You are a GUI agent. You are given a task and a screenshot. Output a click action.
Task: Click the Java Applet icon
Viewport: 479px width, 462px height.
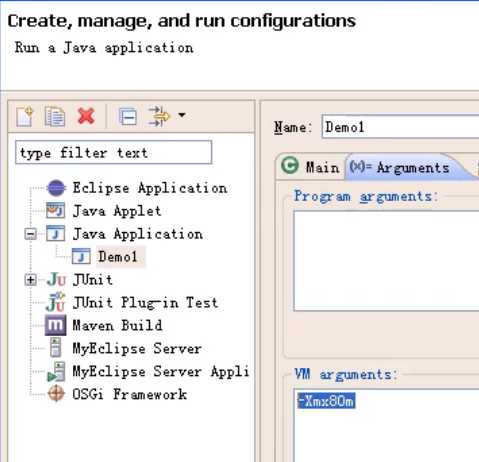point(56,211)
